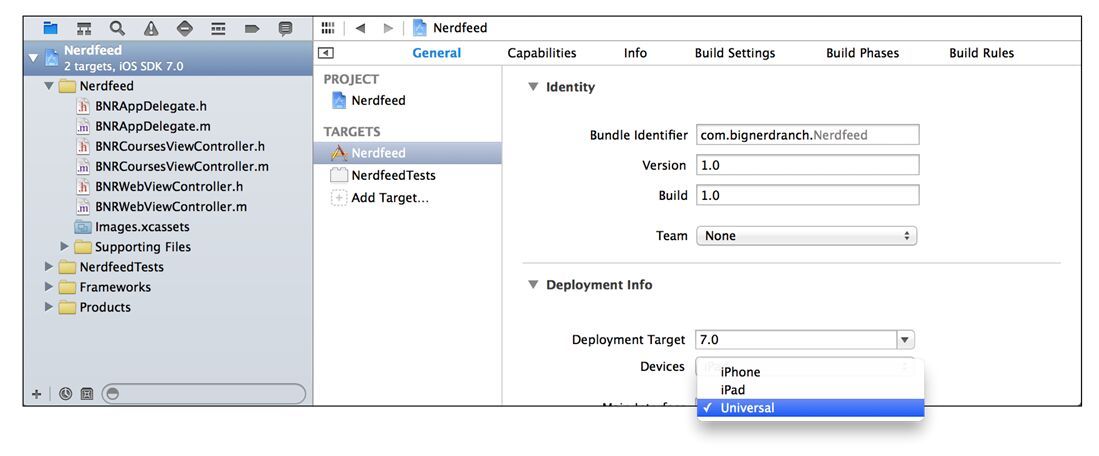Hide the project and targets list

pyautogui.click(x=326, y=53)
